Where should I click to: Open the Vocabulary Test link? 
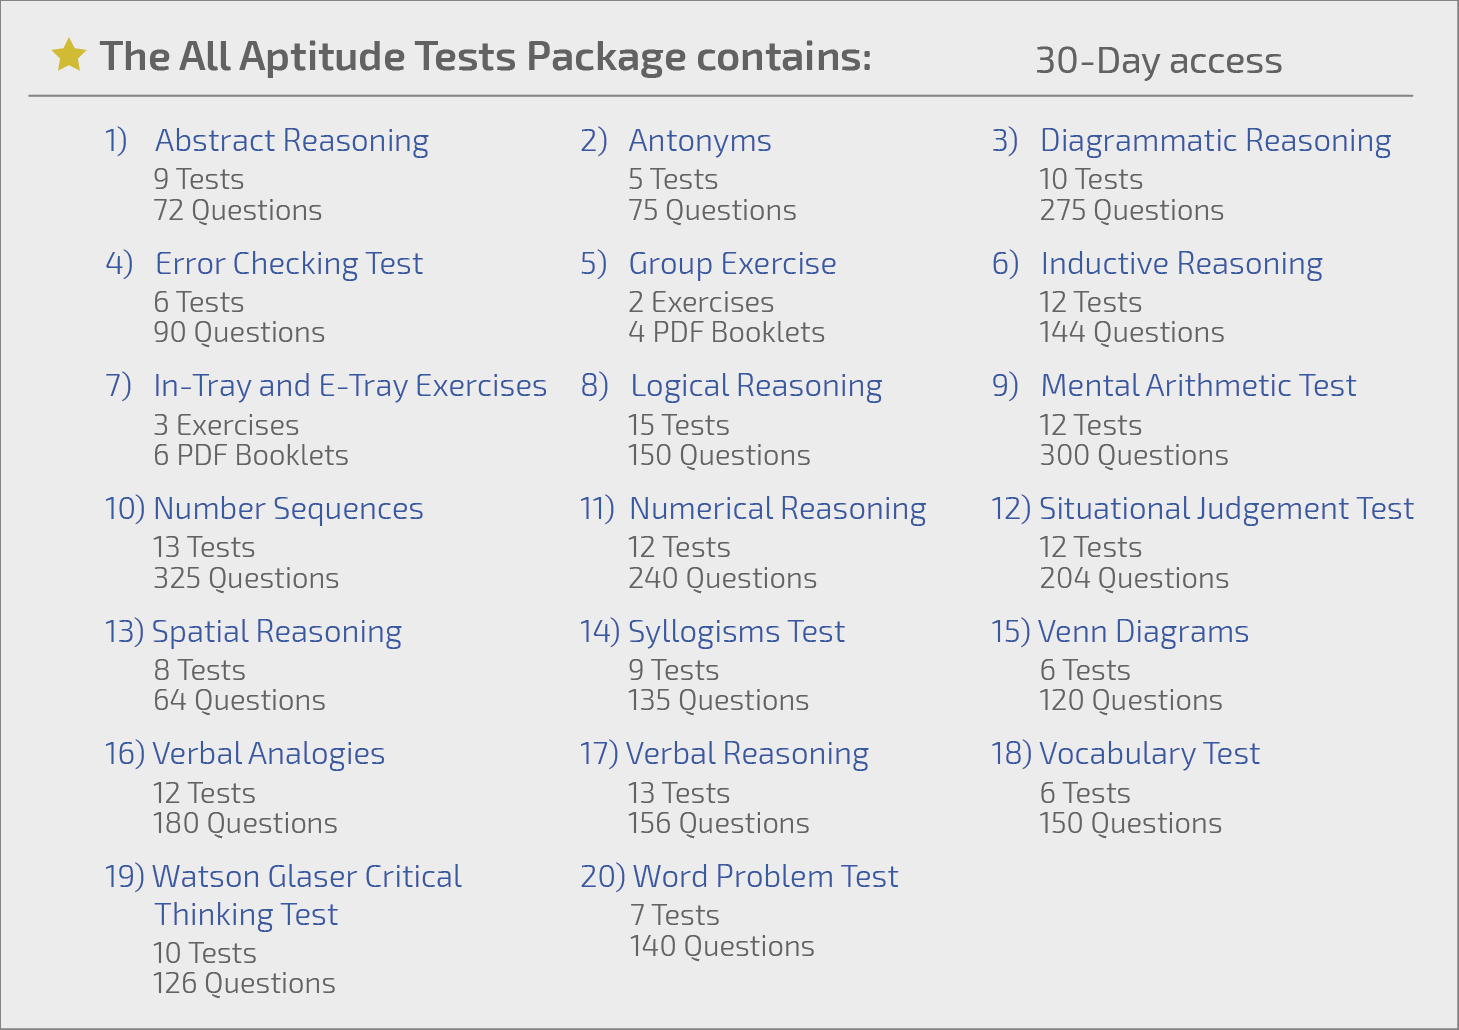click(x=1149, y=754)
